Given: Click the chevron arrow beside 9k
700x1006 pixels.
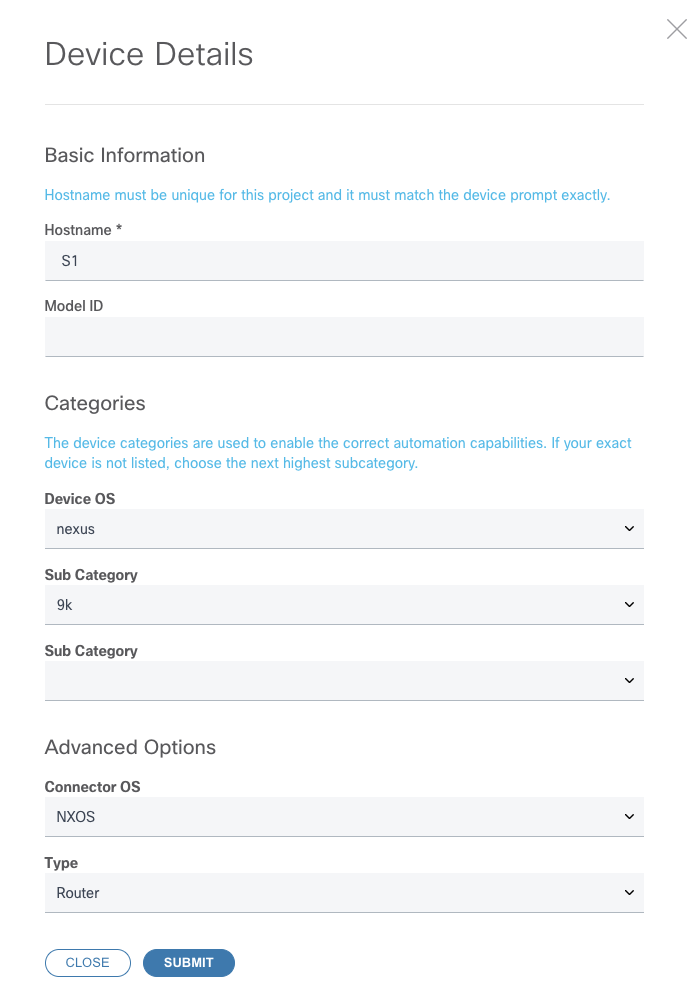Looking at the screenshot, I should (x=629, y=605).
